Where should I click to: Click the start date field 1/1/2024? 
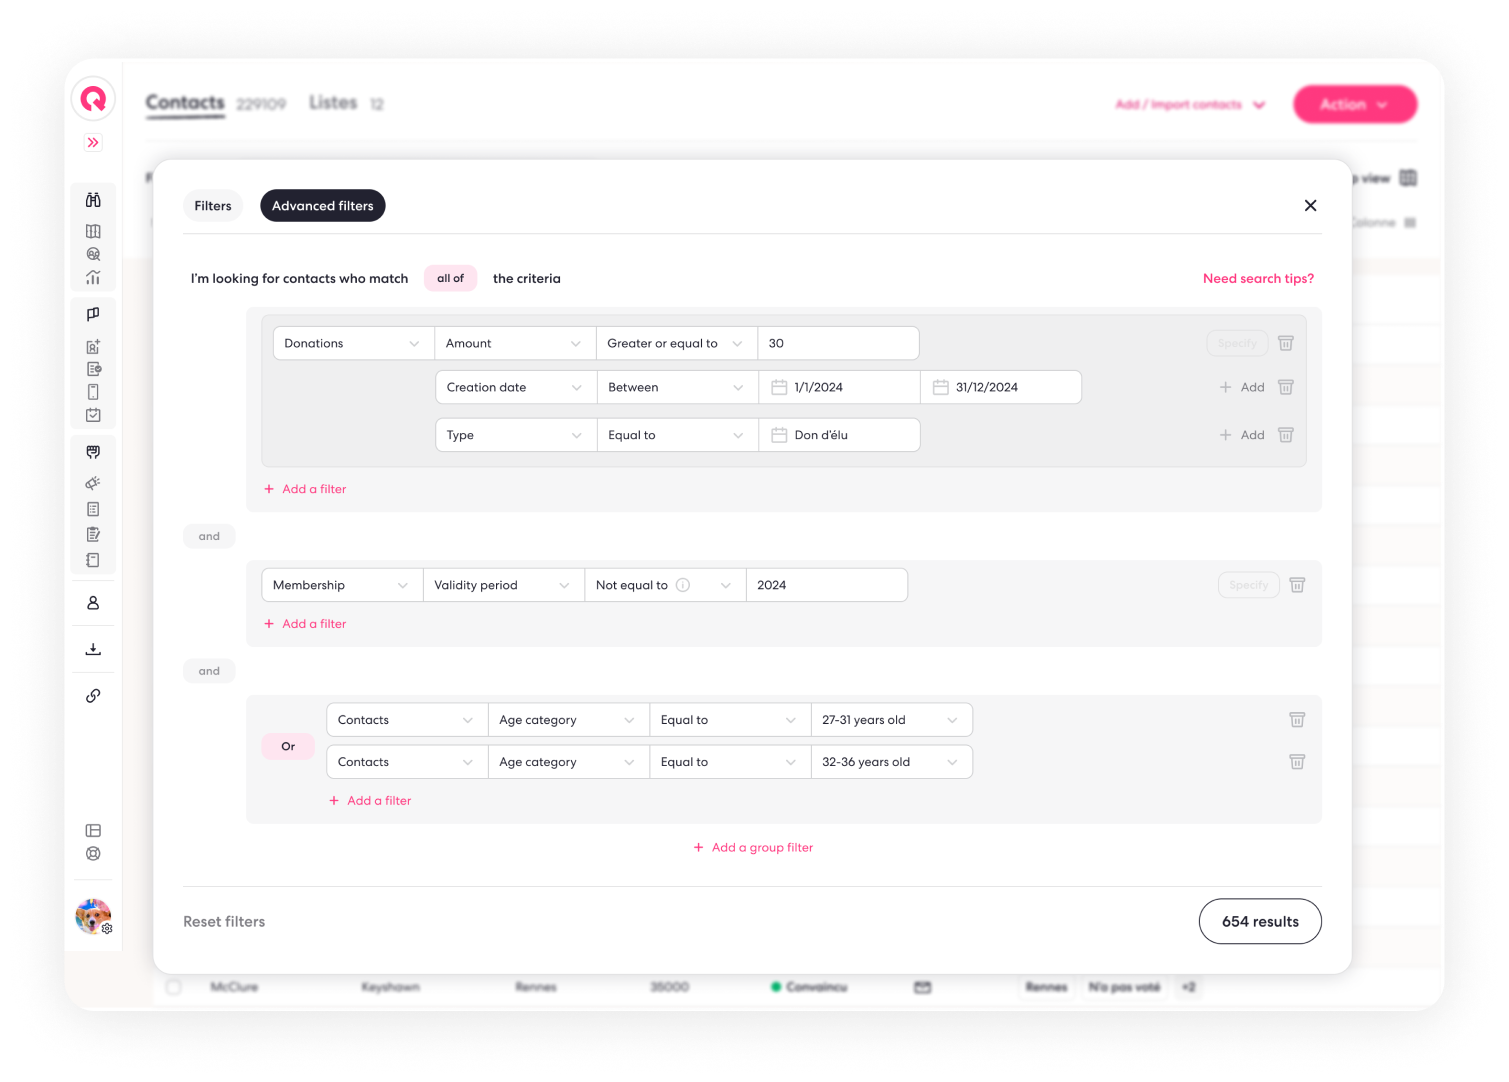point(840,387)
